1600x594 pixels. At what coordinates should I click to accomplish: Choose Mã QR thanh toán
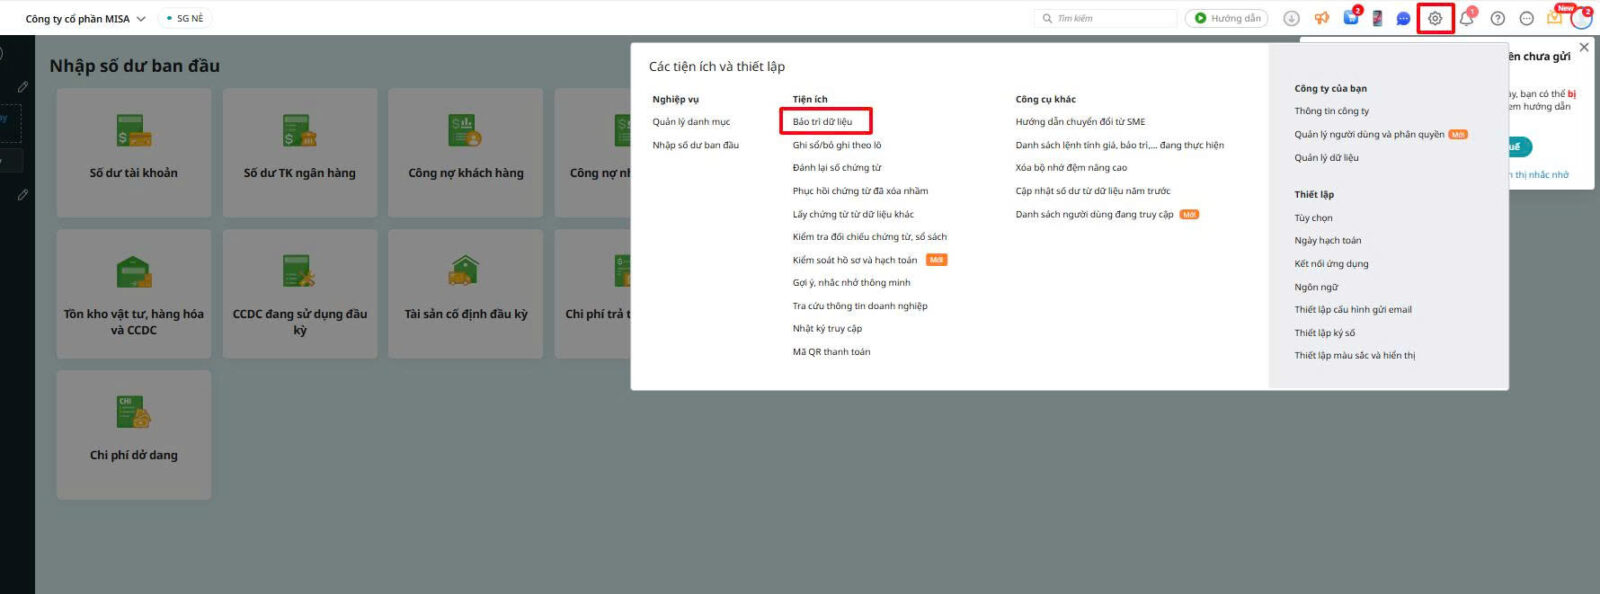pyautogui.click(x=831, y=352)
